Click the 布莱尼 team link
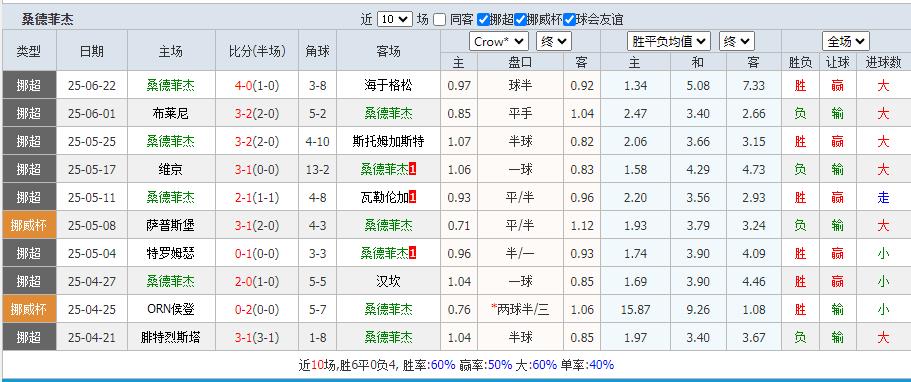This screenshot has height=382, width=911. (170, 113)
